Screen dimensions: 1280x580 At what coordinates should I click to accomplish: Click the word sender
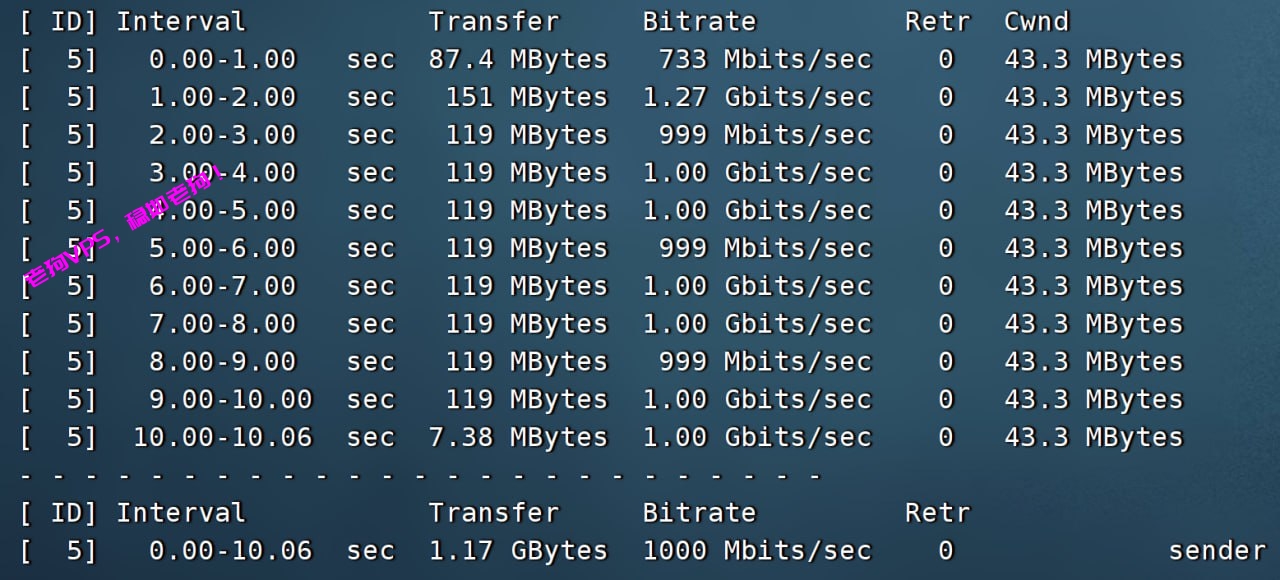1217,551
